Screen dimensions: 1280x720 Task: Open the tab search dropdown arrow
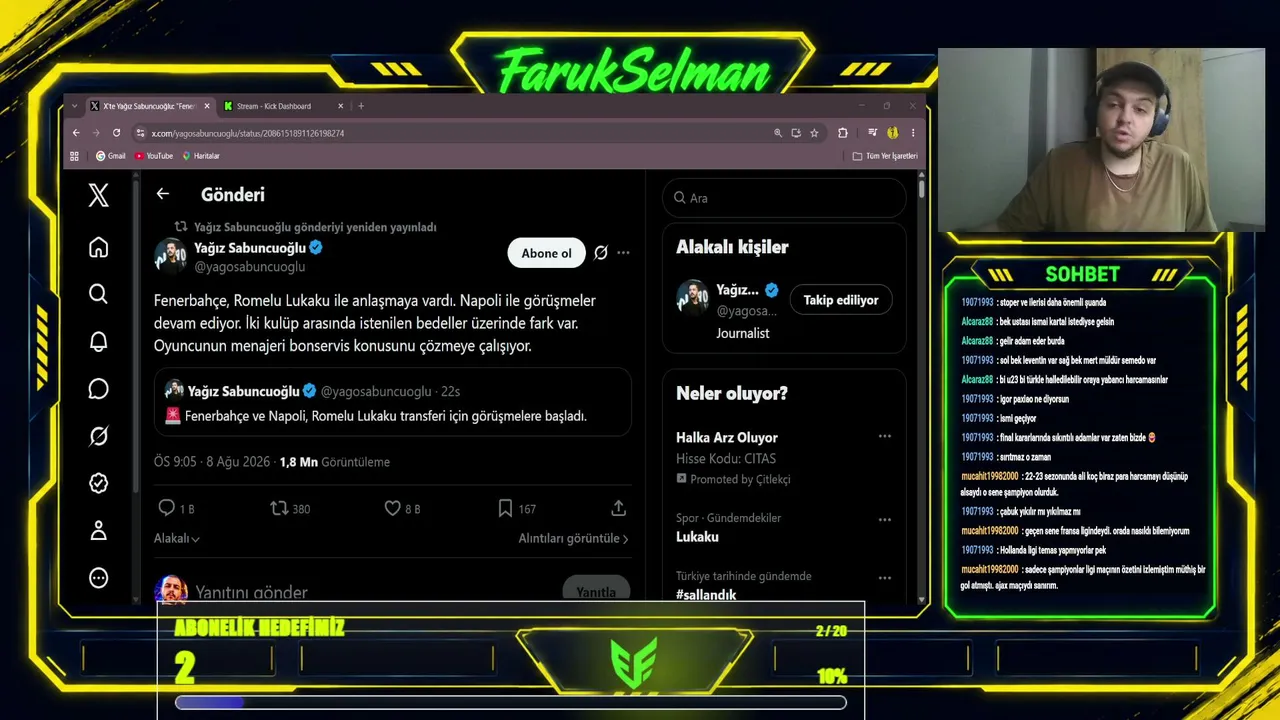click(x=74, y=106)
